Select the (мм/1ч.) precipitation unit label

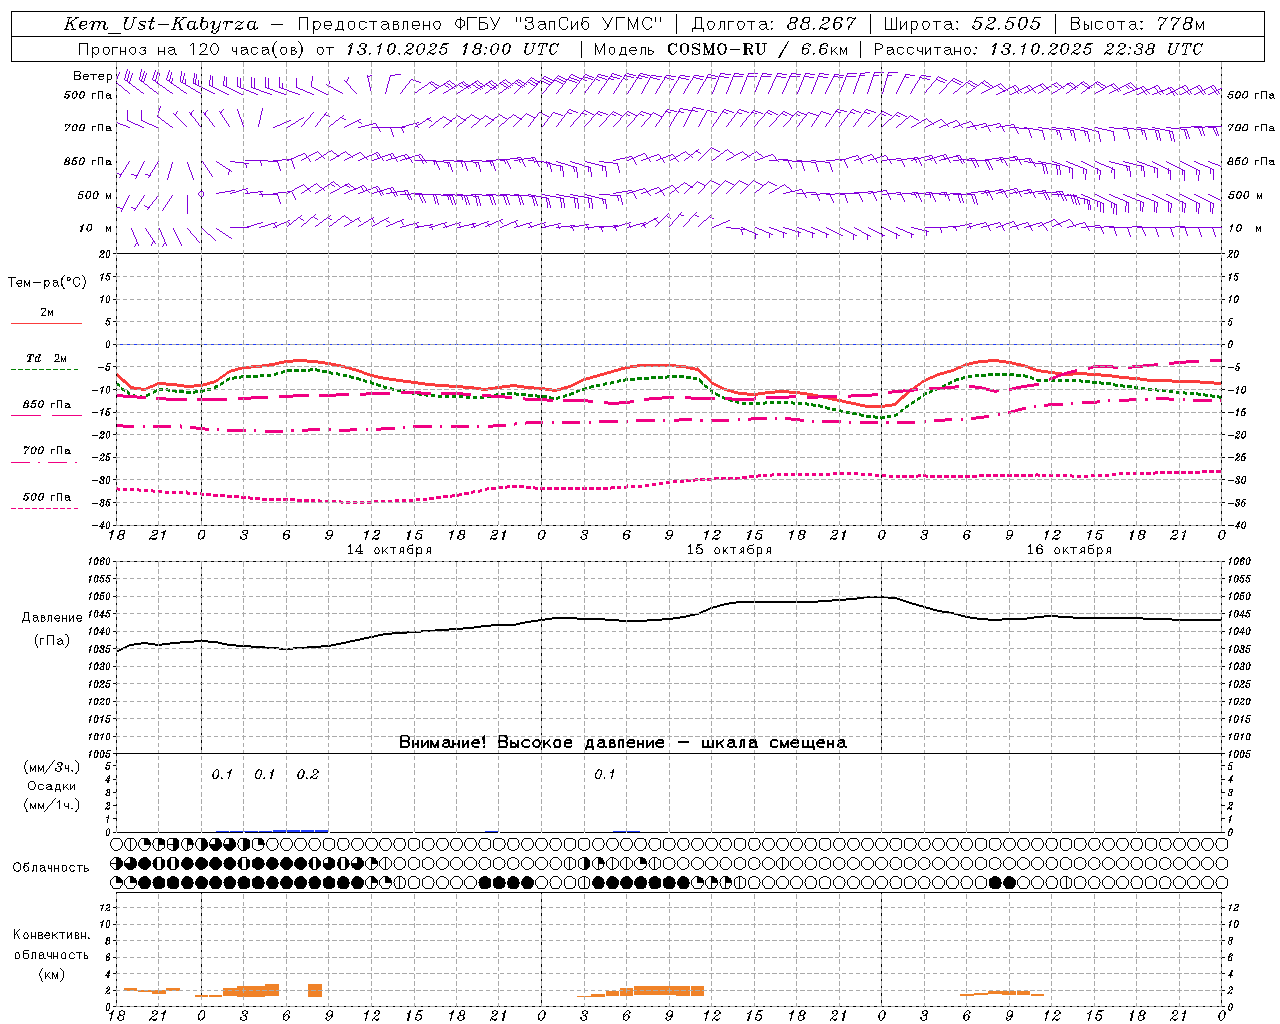click(51, 805)
